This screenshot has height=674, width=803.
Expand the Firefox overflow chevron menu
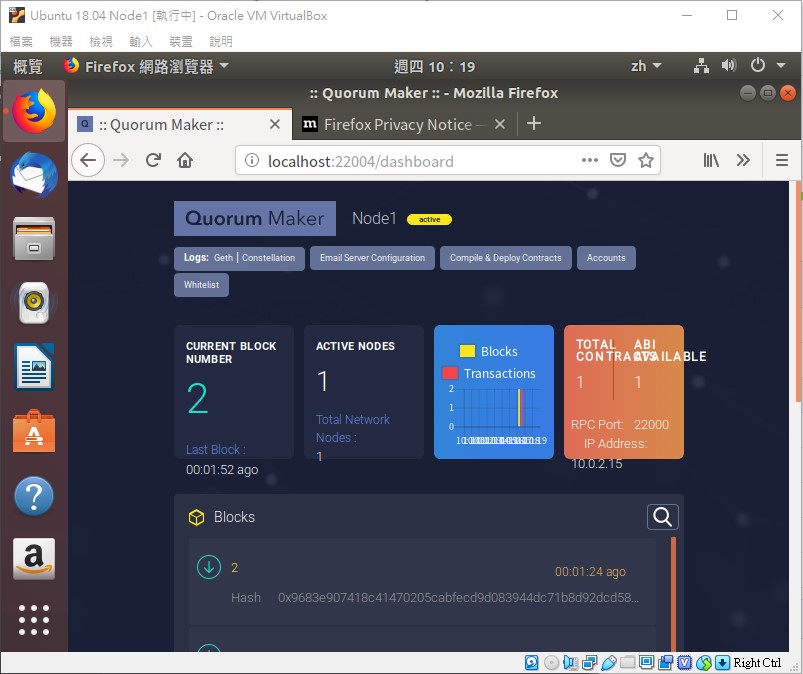743,160
